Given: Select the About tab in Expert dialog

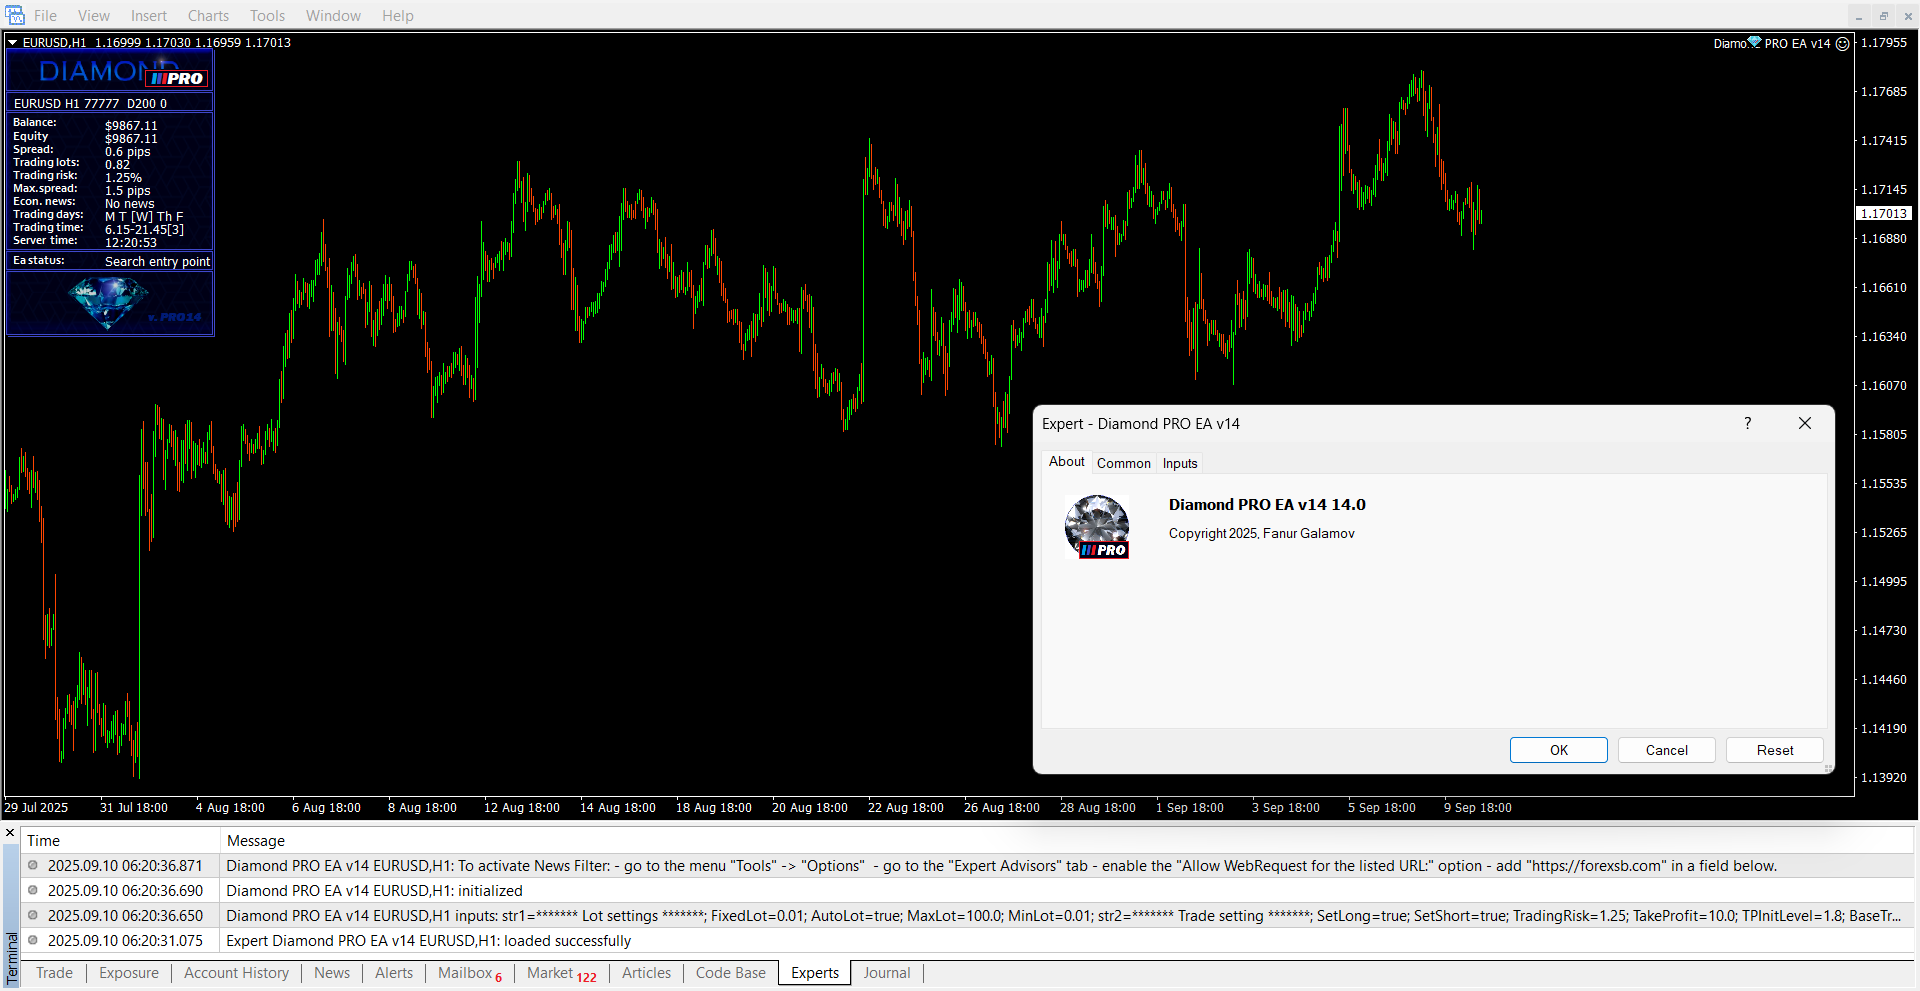Looking at the screenshot, I should [1066, 461].
